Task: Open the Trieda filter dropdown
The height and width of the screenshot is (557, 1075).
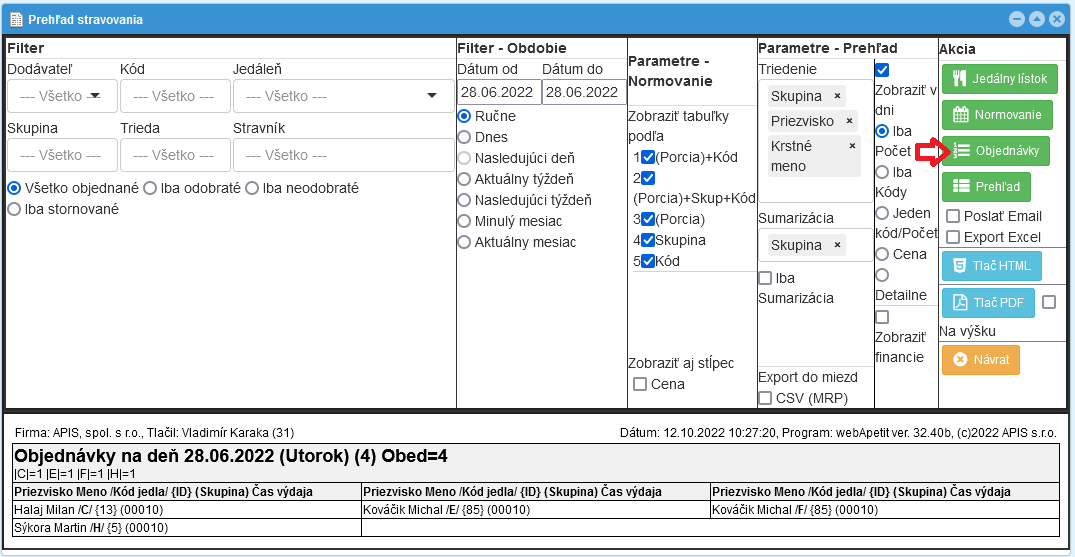Action: pyautogui.click(x=175, y=155)
